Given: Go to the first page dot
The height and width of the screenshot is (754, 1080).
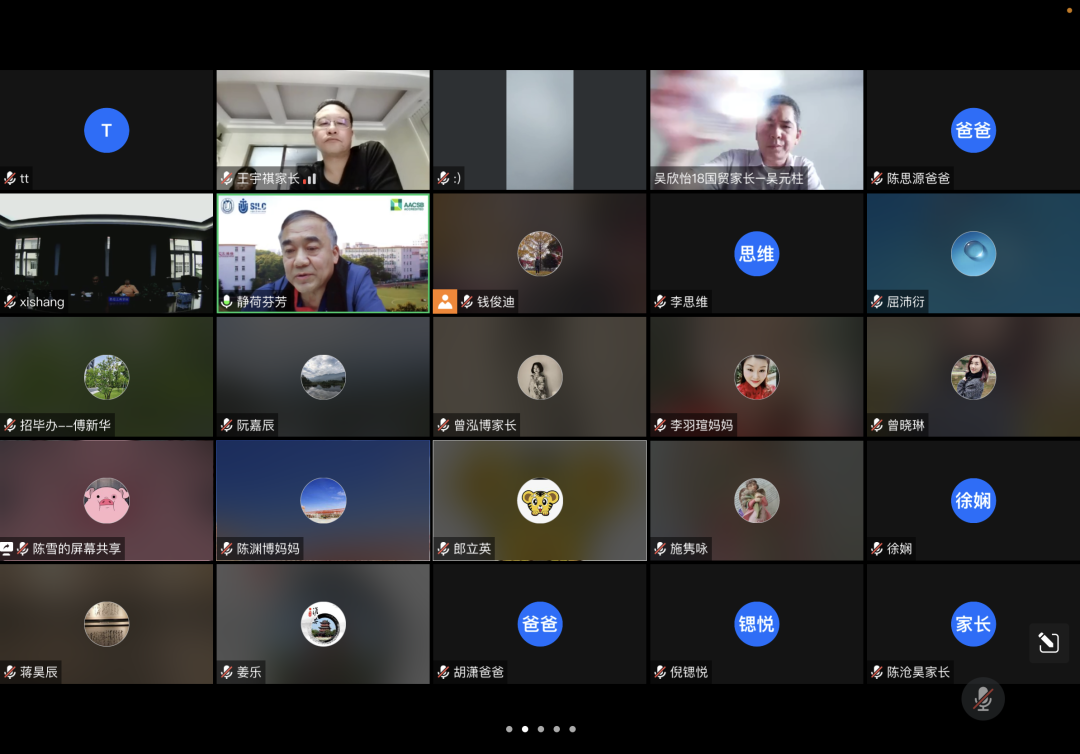Looking at the screenshot, I should (x=509, y=729).
